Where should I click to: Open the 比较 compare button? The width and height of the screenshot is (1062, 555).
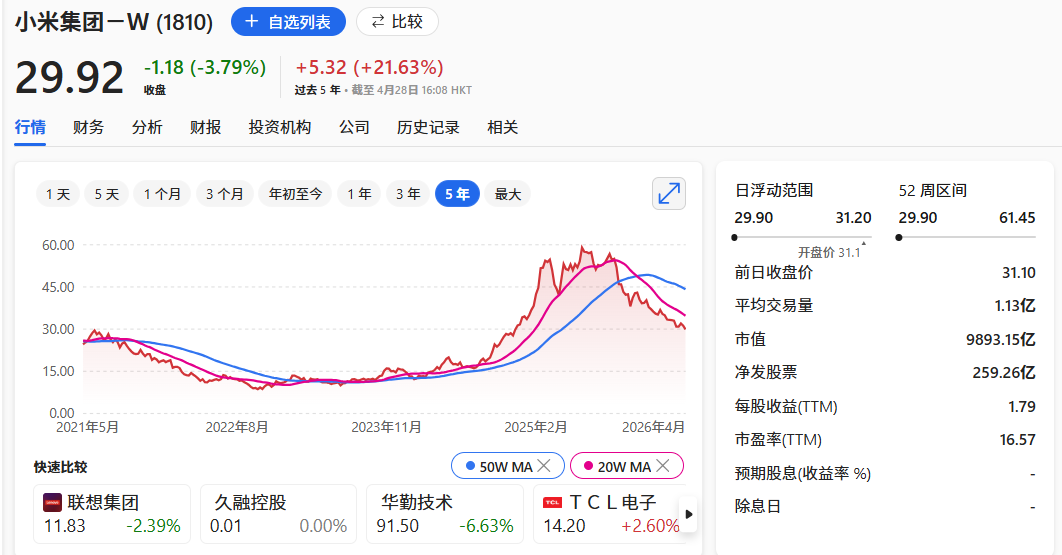pos(398,22)
